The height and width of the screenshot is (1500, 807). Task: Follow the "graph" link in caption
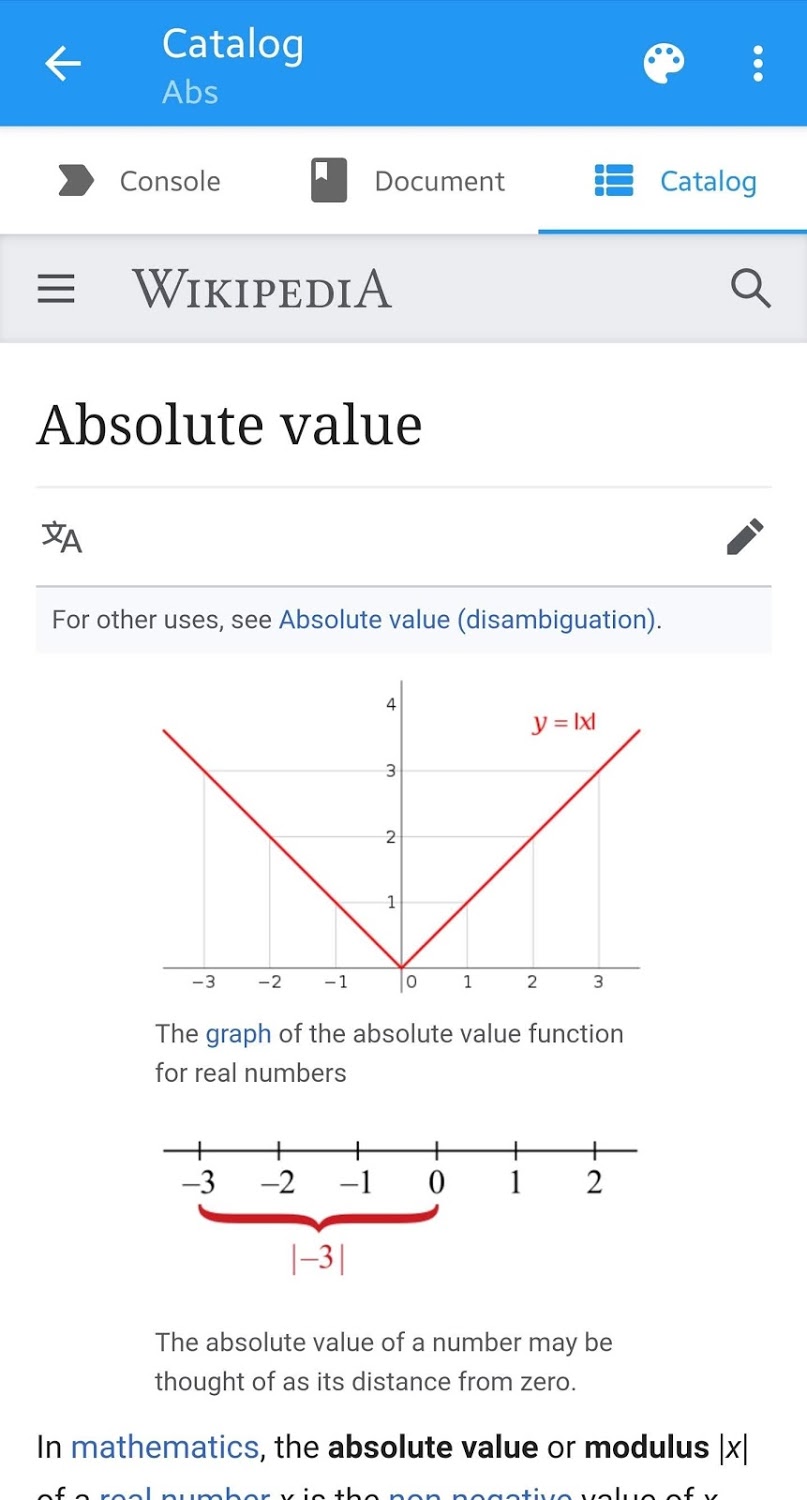click(238, 1034)
